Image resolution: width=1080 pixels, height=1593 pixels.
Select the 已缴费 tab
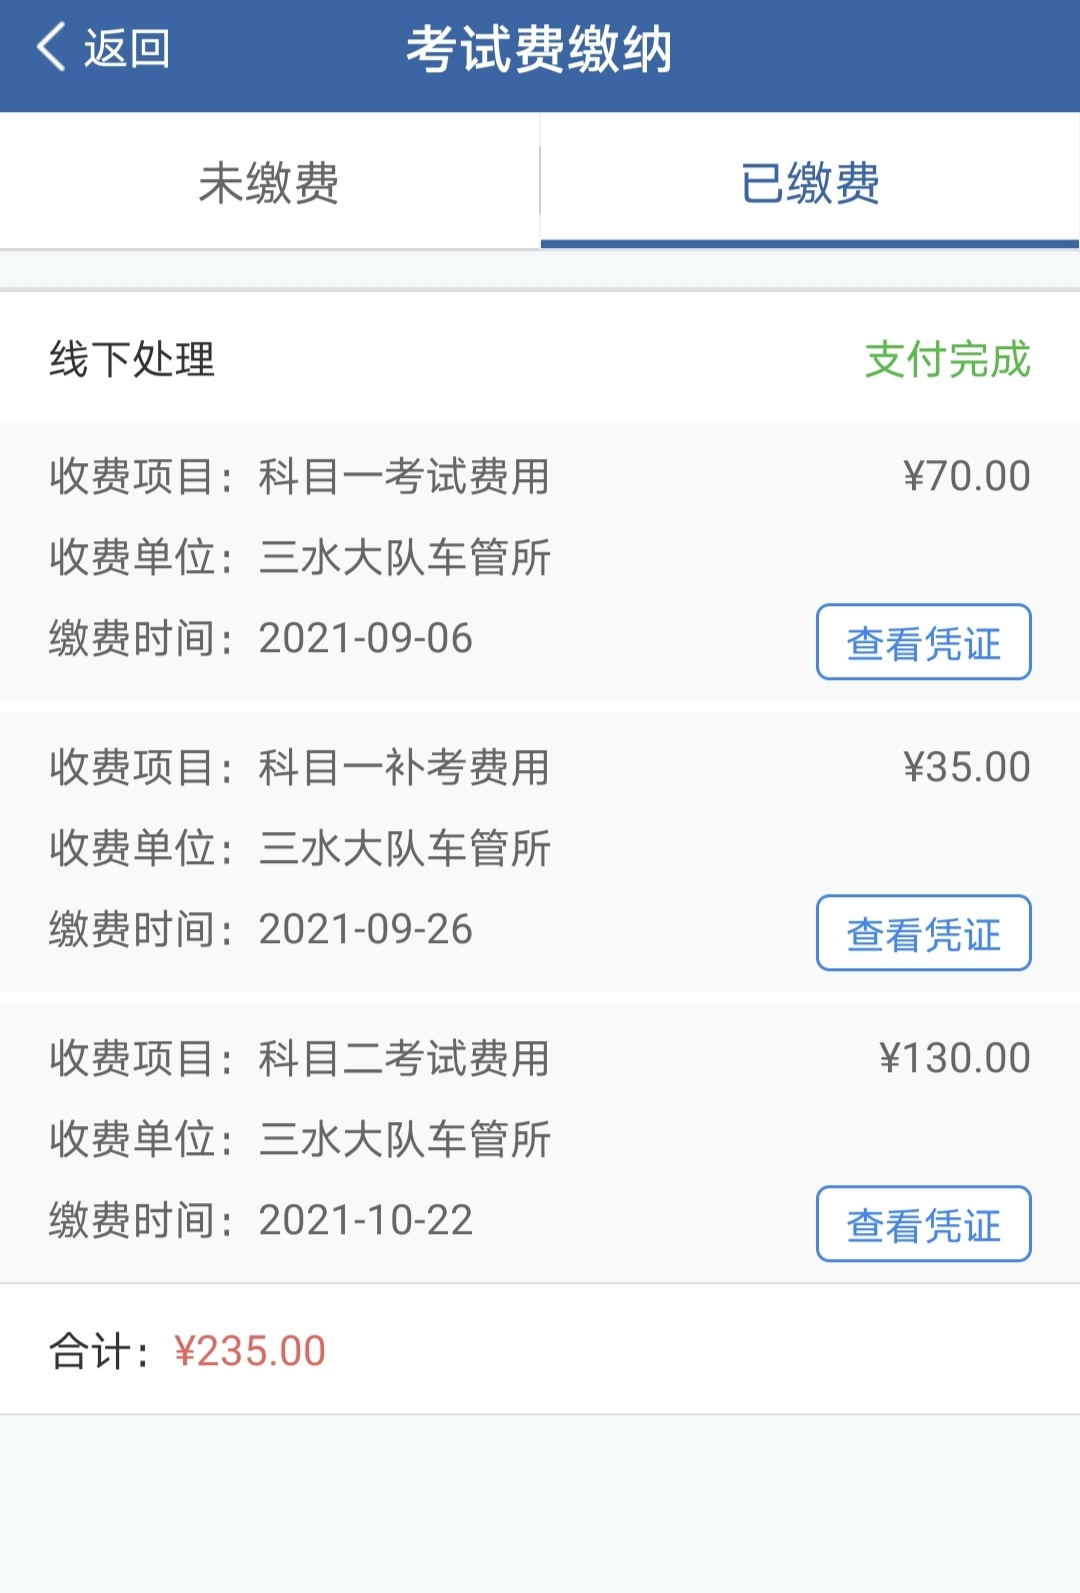pyautogui.click(x=810, y=183)
